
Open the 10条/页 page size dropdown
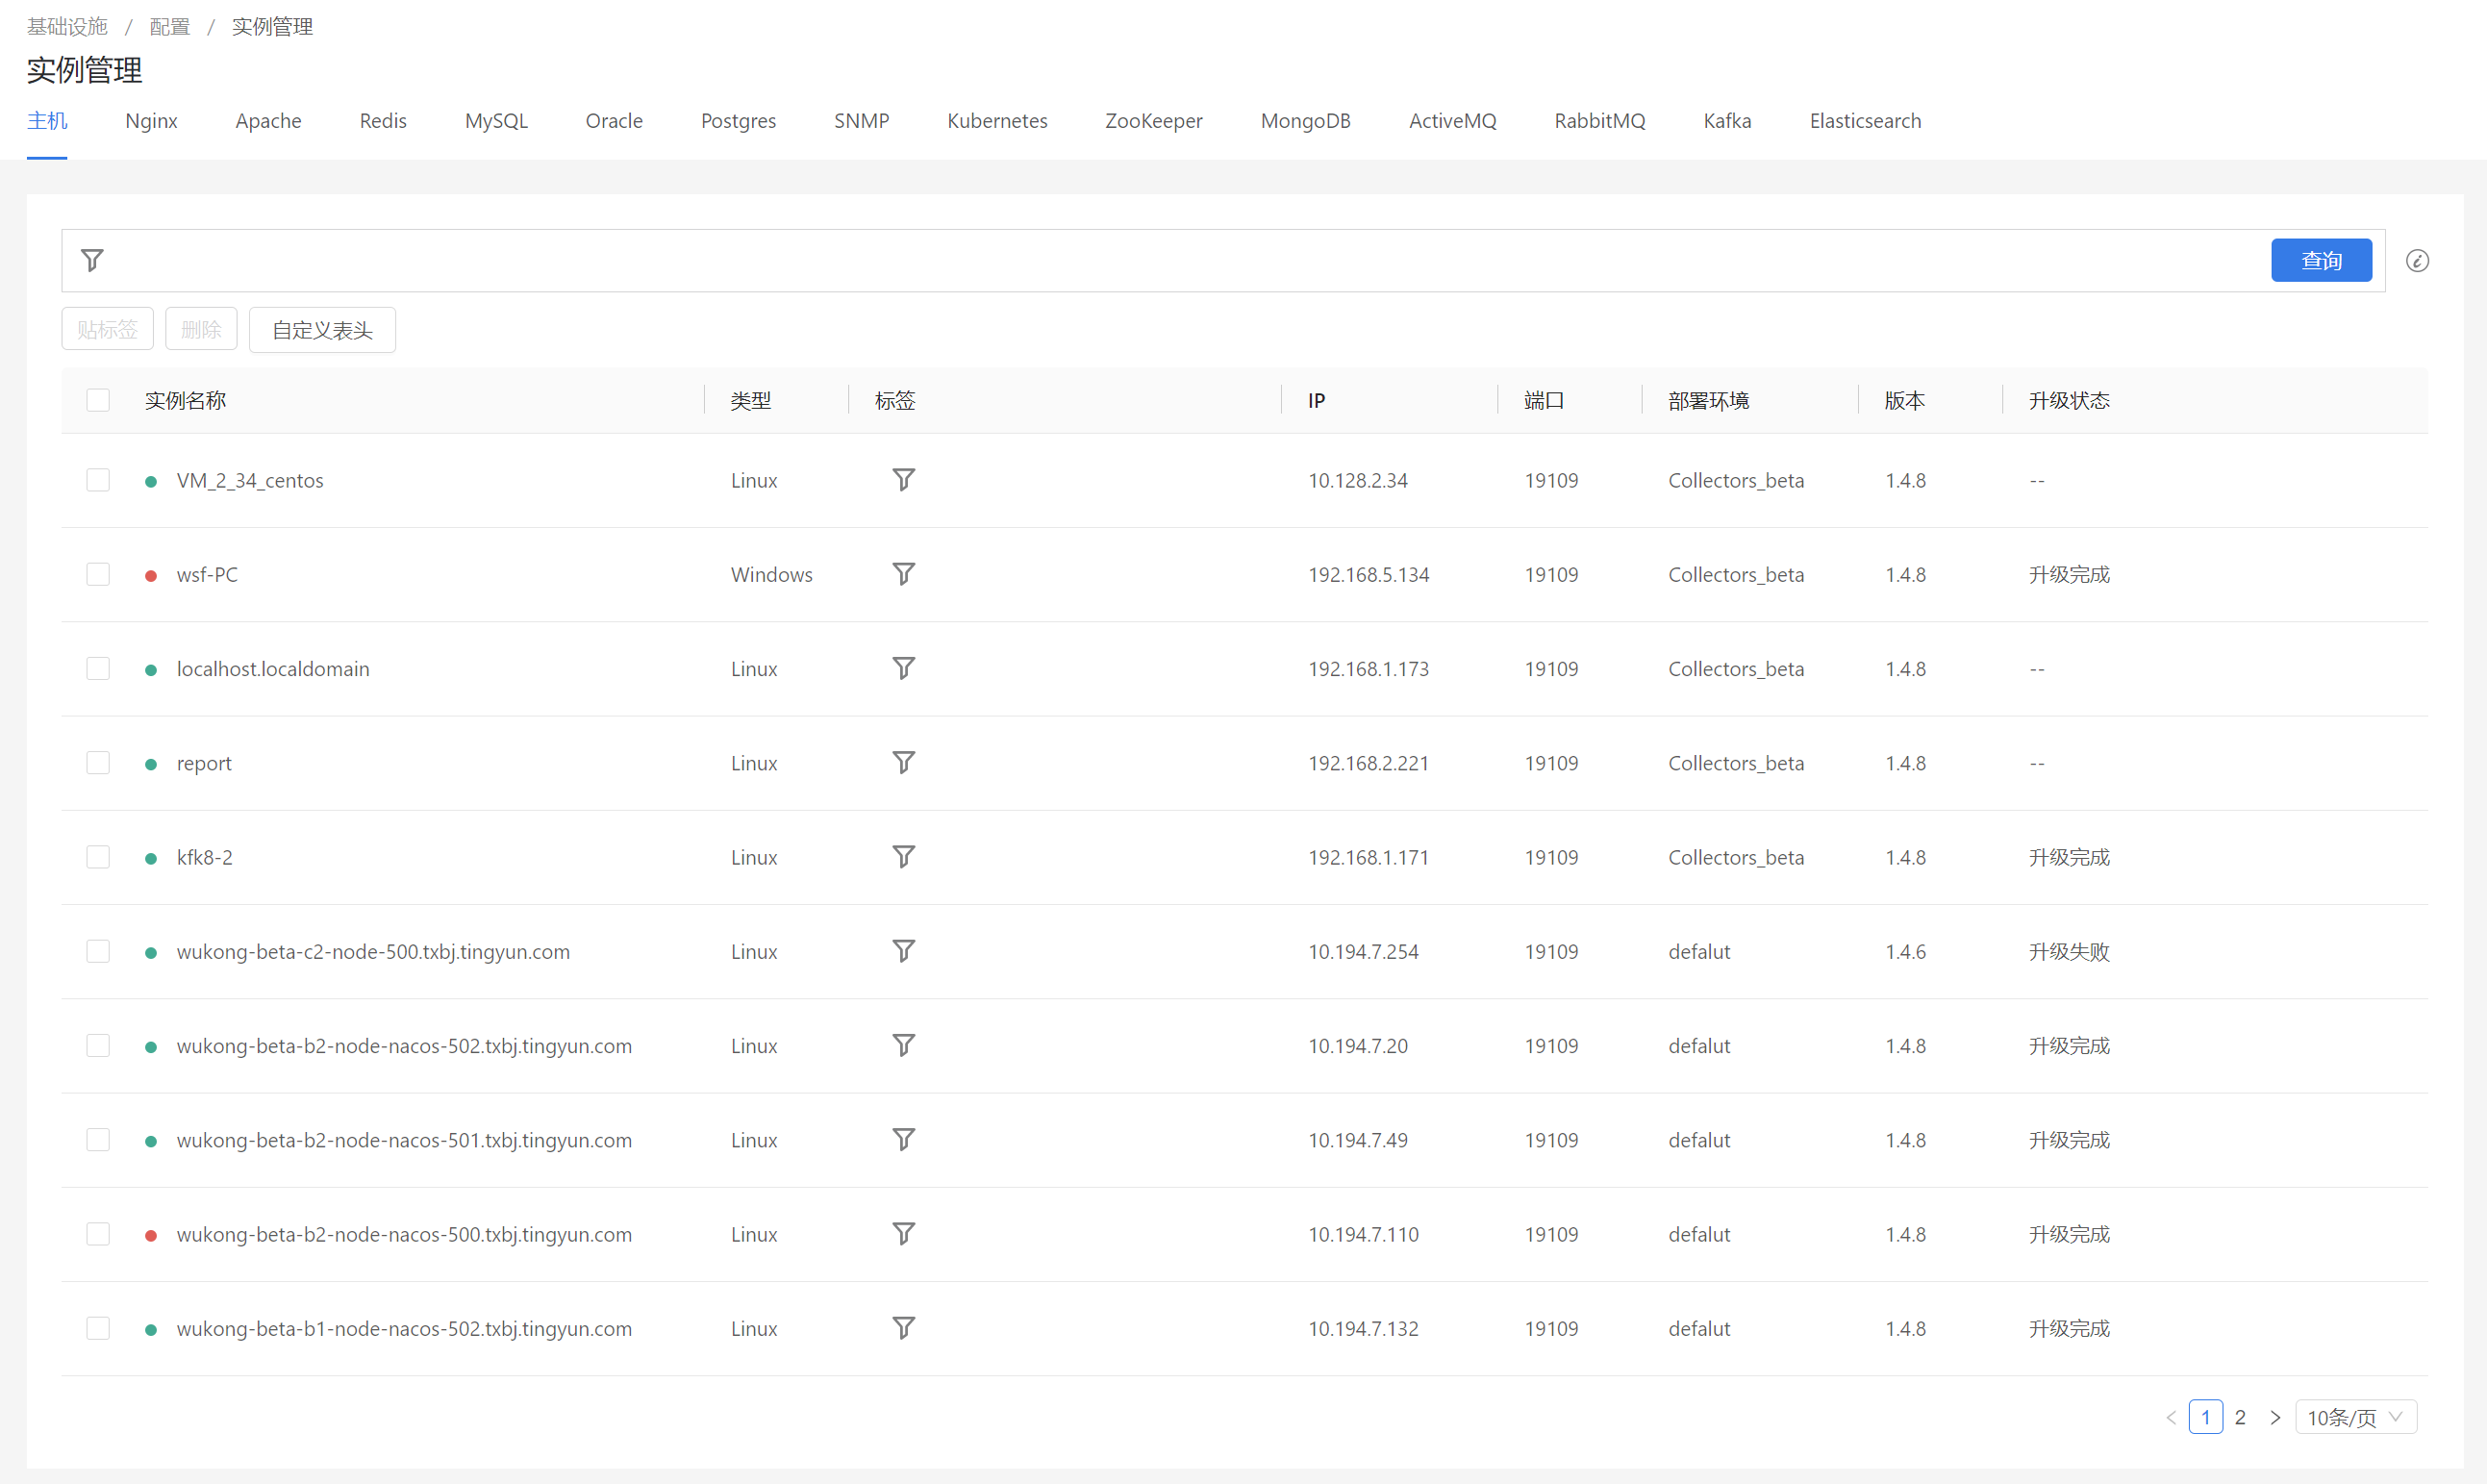[2356, 1417]
